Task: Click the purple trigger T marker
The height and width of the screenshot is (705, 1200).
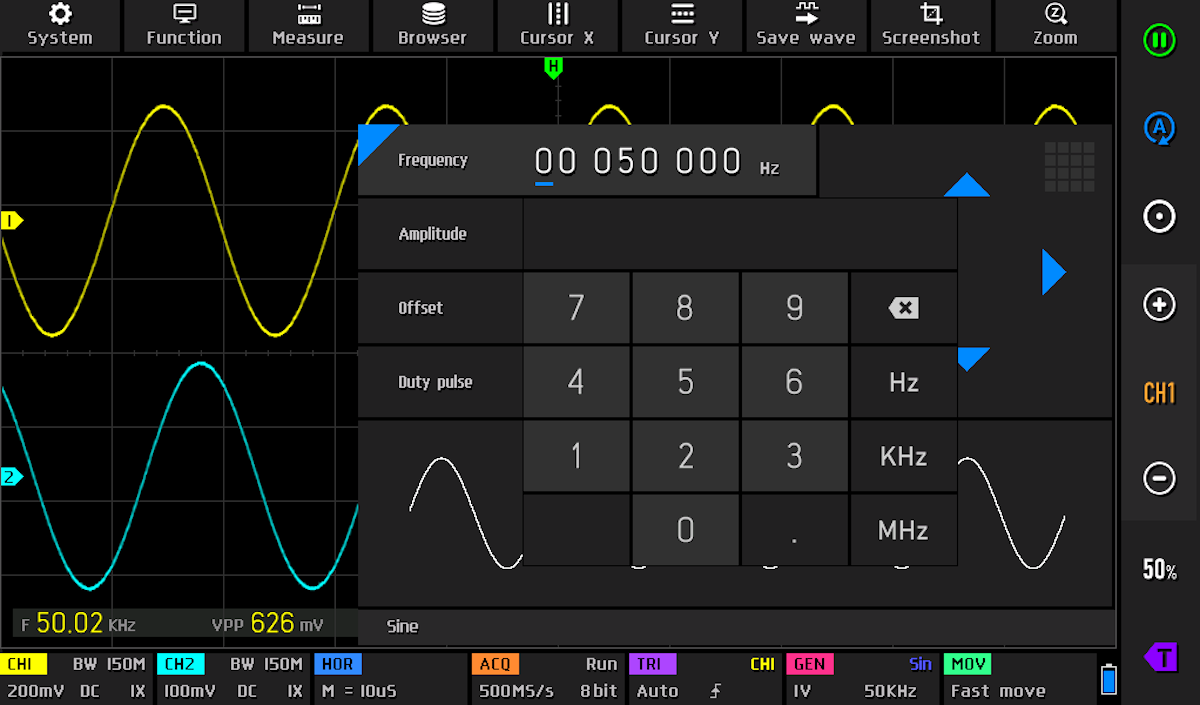Action: 1160,656
